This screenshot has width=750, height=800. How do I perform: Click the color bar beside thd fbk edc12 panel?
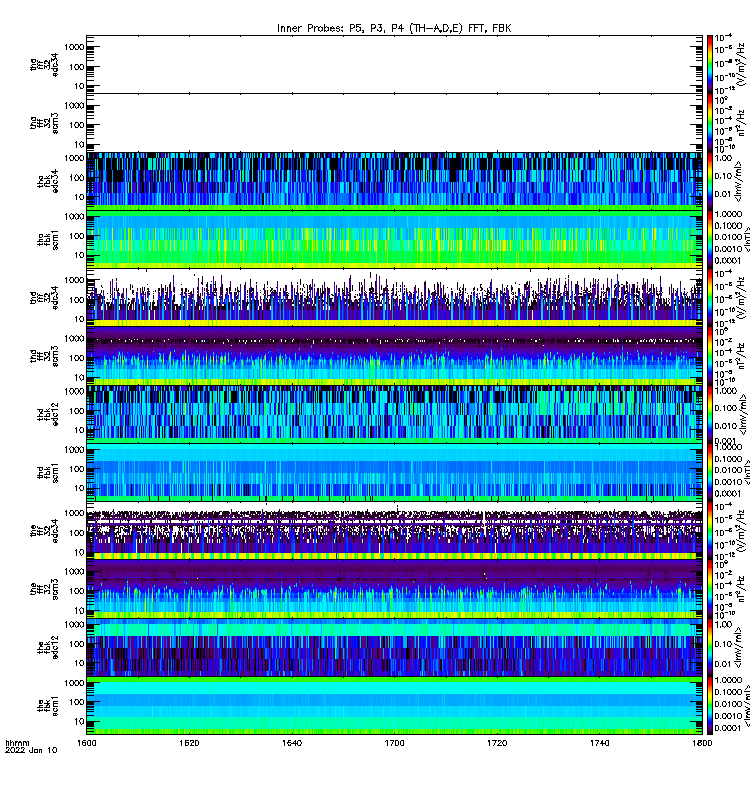point(710,414)
